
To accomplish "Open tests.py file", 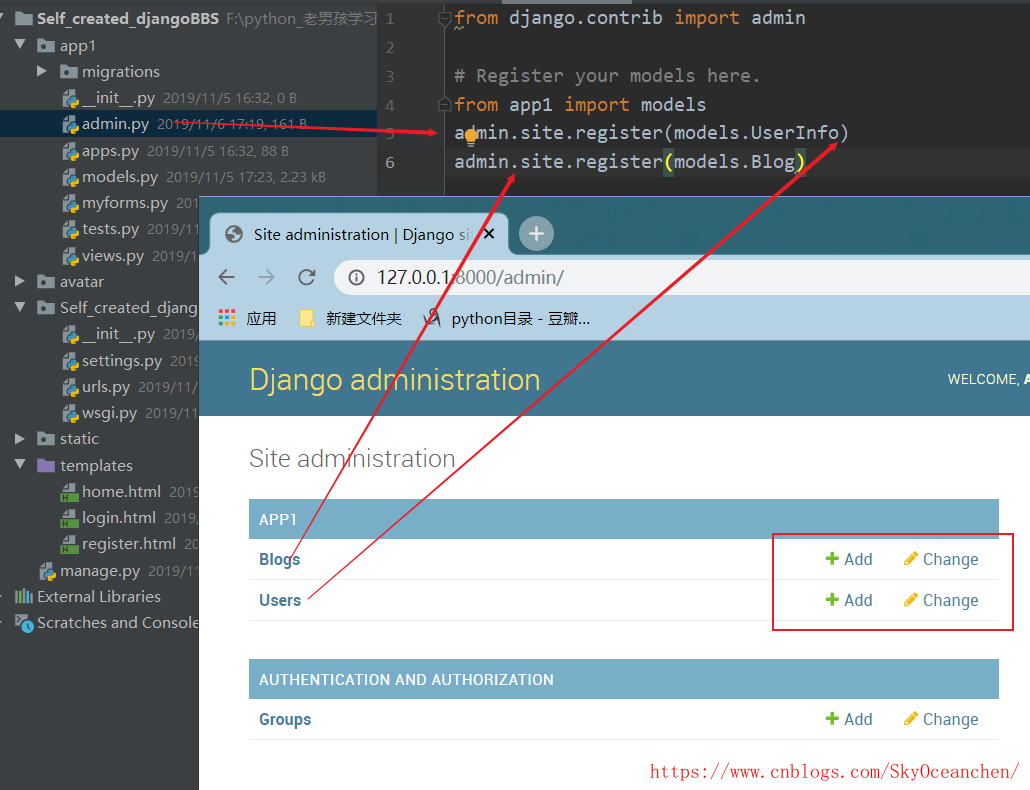I will [x=110, y=229].
